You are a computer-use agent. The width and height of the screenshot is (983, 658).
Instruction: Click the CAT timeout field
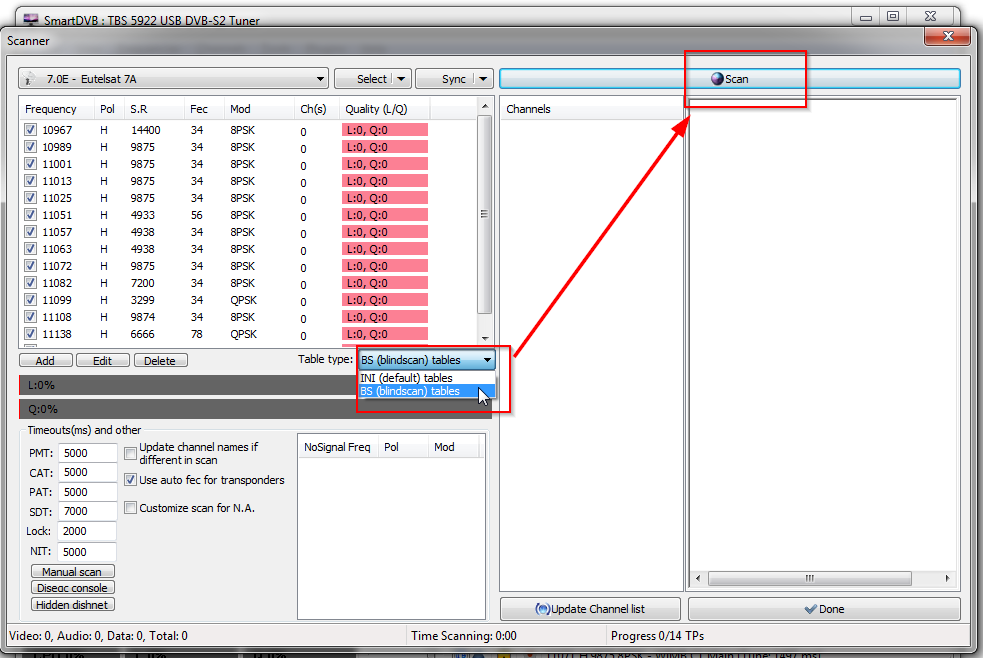(88, 473)
